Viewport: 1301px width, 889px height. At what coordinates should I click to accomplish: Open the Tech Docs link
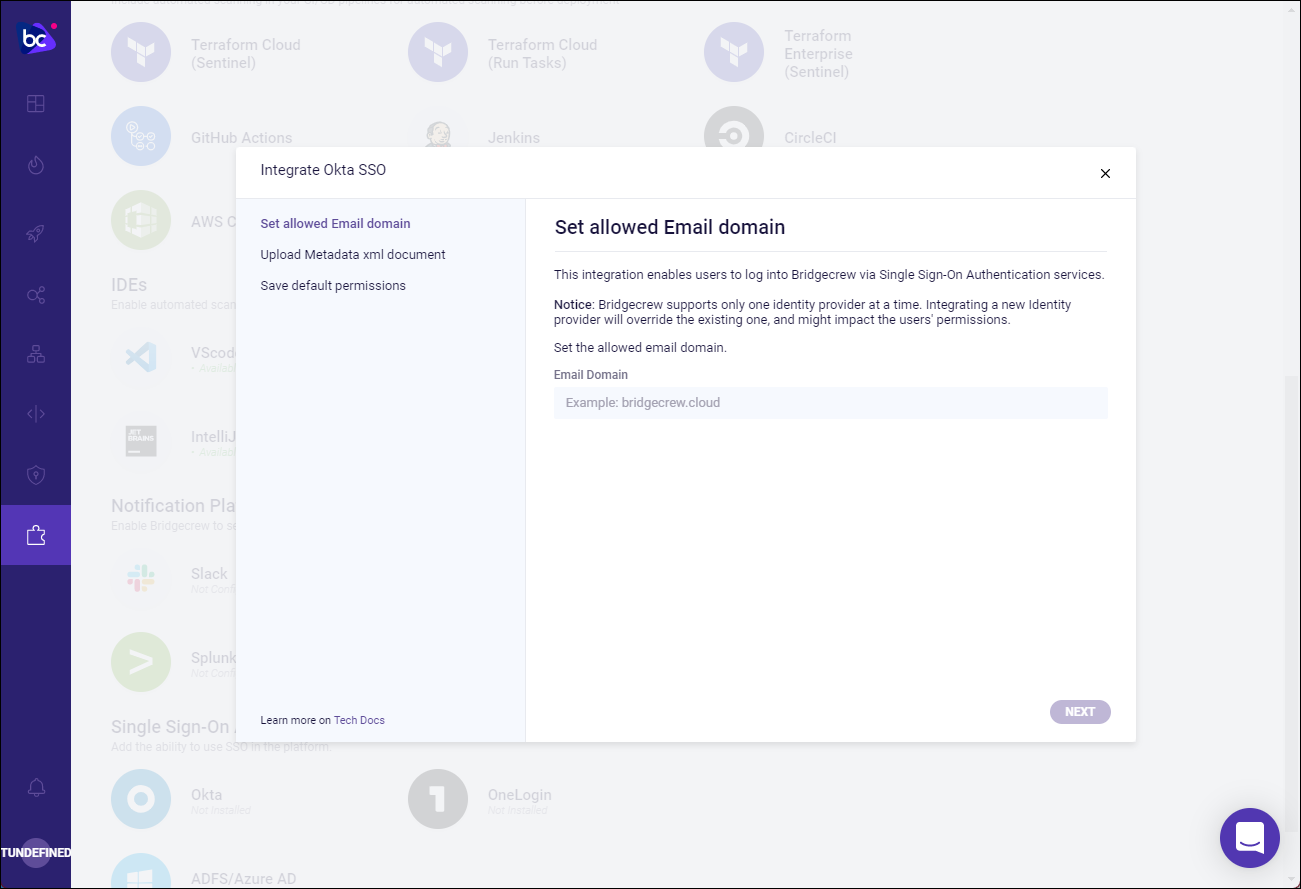click(359, 720)
